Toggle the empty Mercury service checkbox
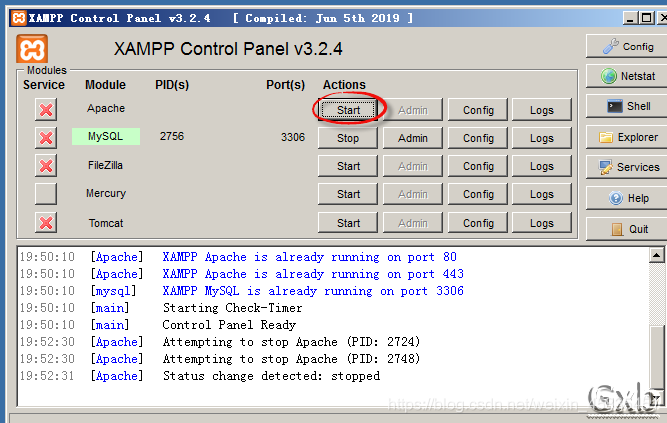This screenshot has height=423, width=667. pos(46,194)
